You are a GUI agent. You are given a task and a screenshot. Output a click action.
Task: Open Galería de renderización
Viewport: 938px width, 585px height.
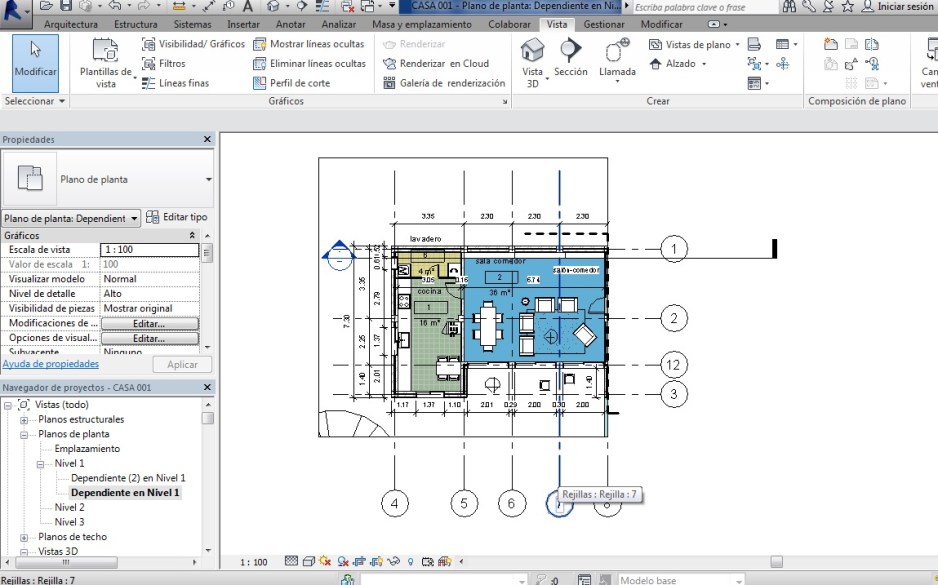tap(444, 83)
